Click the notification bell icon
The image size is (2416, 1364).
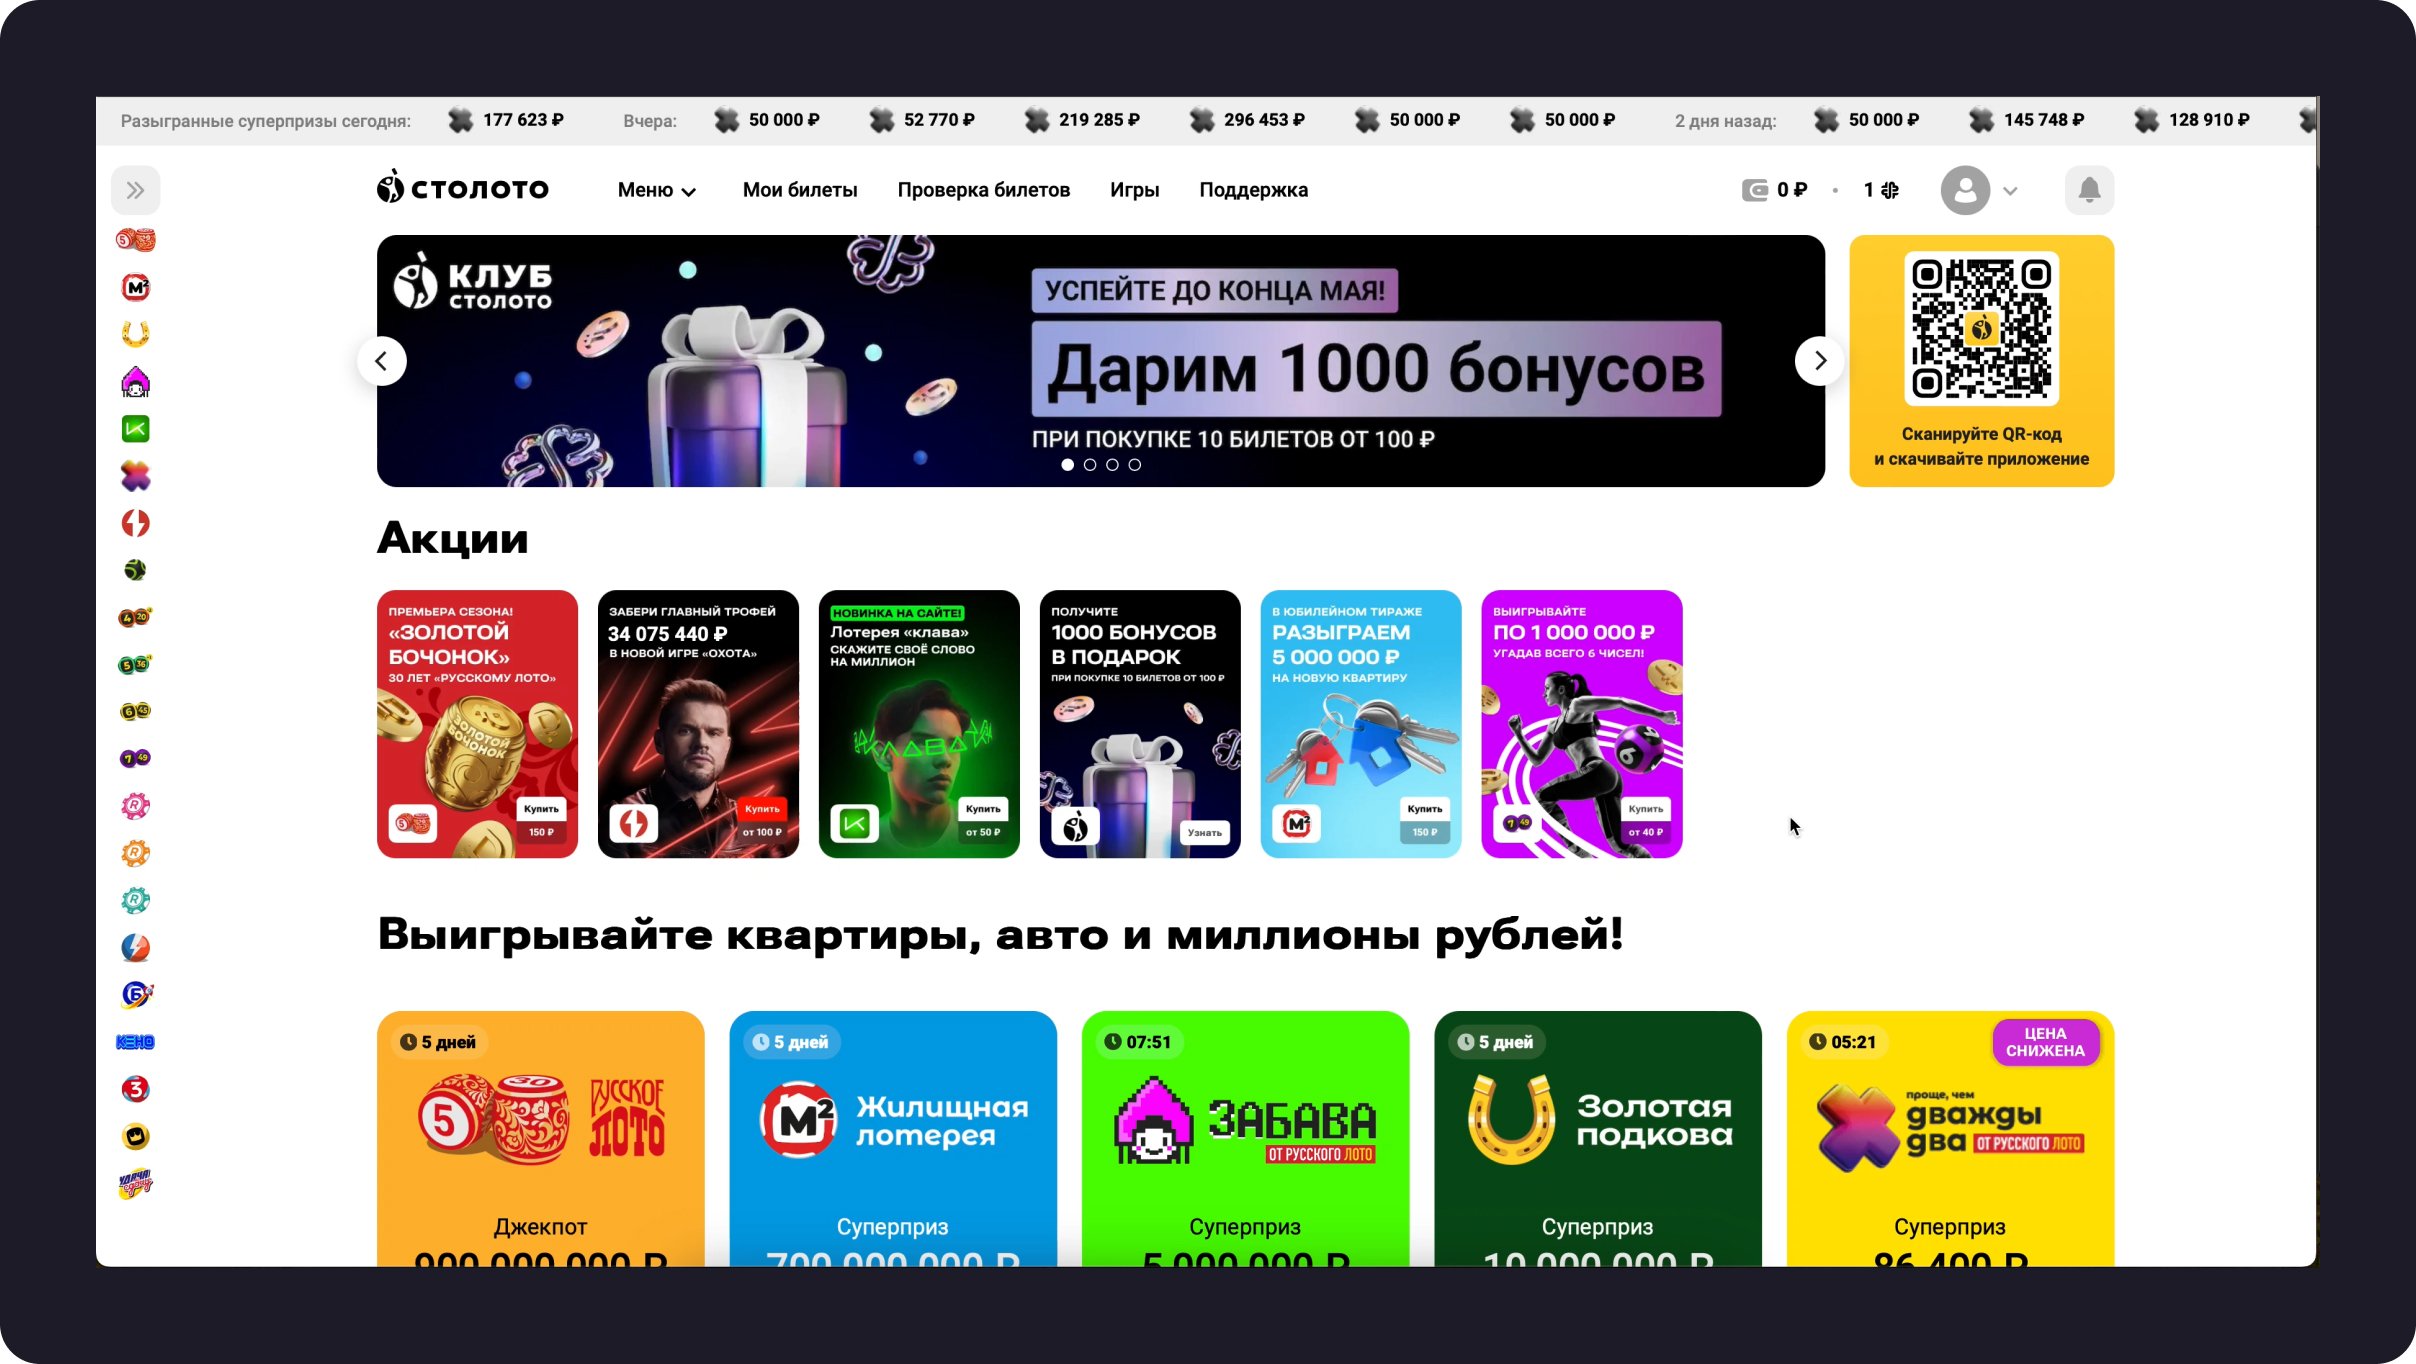coord(2089,190)
